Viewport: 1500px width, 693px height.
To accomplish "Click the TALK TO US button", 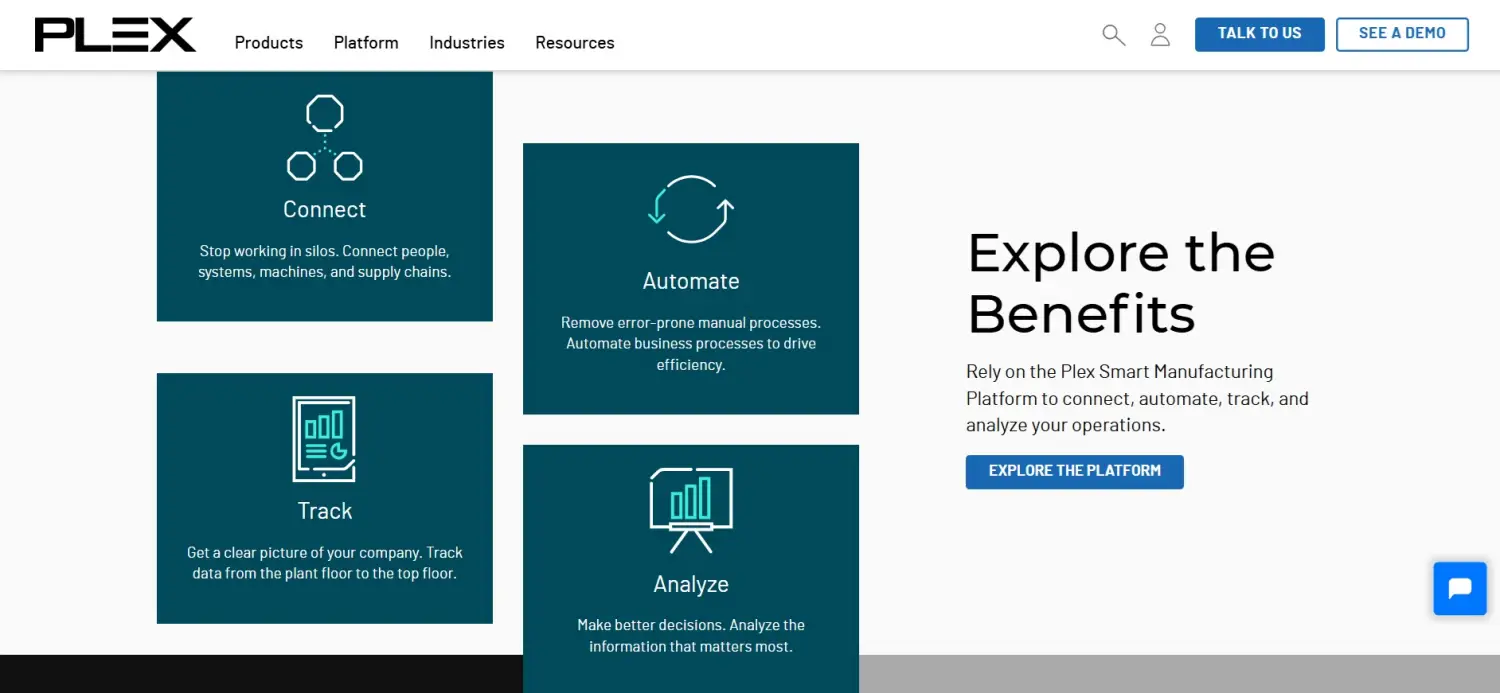I will pos(1260,34).
